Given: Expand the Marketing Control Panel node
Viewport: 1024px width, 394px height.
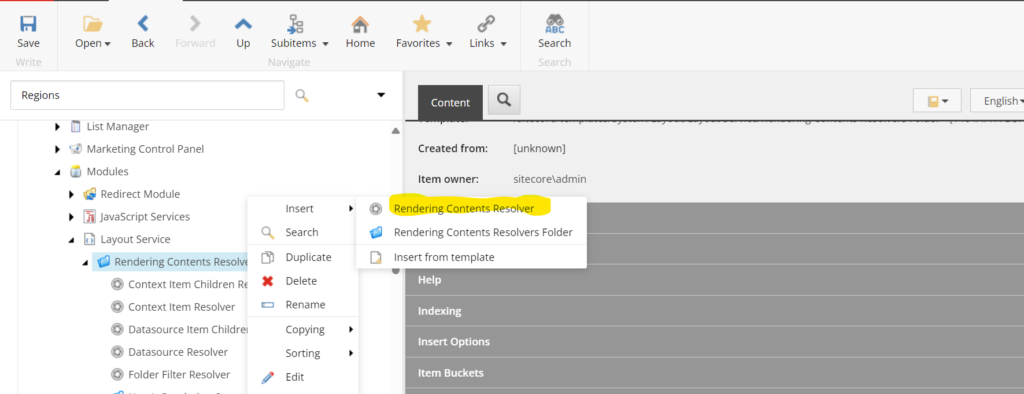Looking at the screenshot, I should pyautogui.click(x=58, y=149).
